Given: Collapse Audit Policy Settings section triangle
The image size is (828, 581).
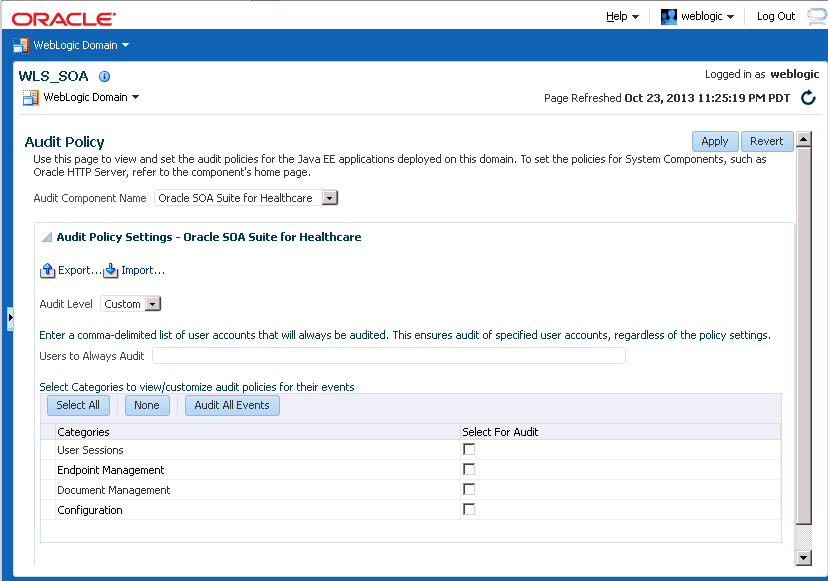Looking at the screenshot, I should [x=47, y=237].
